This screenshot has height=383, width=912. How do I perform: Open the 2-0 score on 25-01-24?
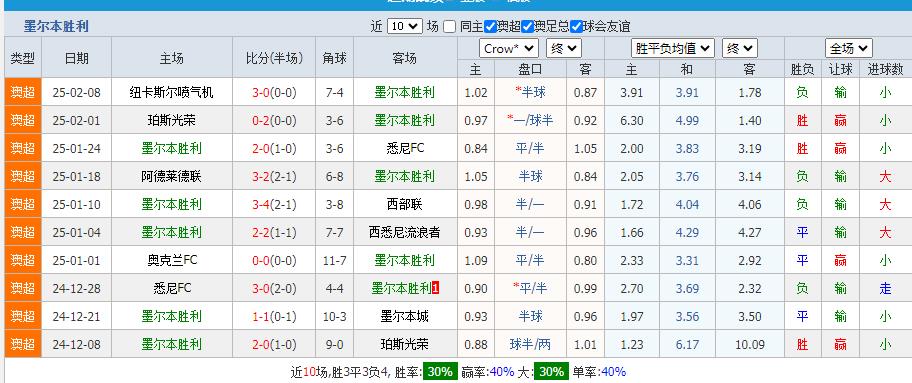[261, 148]
